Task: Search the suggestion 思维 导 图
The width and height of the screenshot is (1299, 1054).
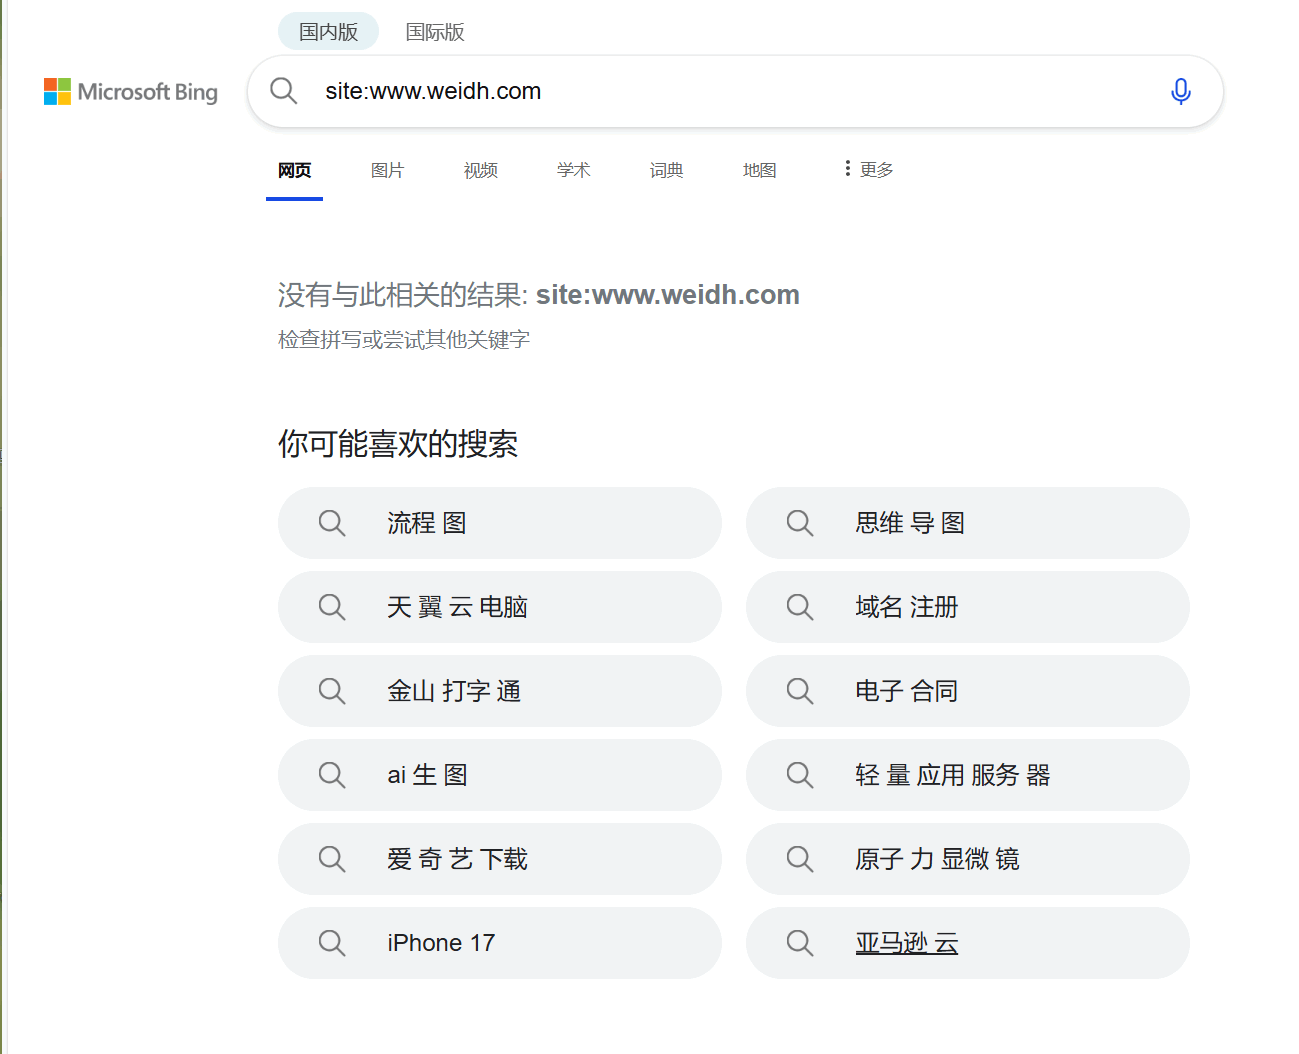Action: tap(968, 523)
